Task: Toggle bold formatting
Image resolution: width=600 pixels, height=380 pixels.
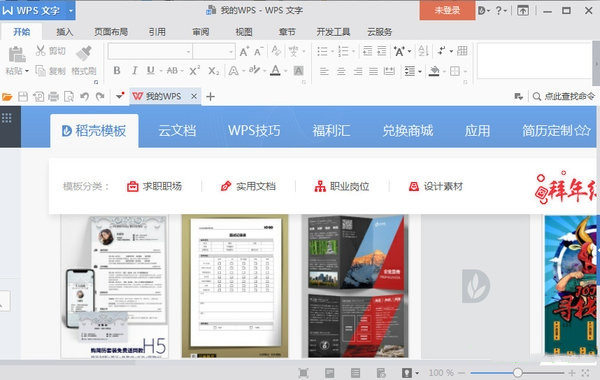Action: point(117,70)
